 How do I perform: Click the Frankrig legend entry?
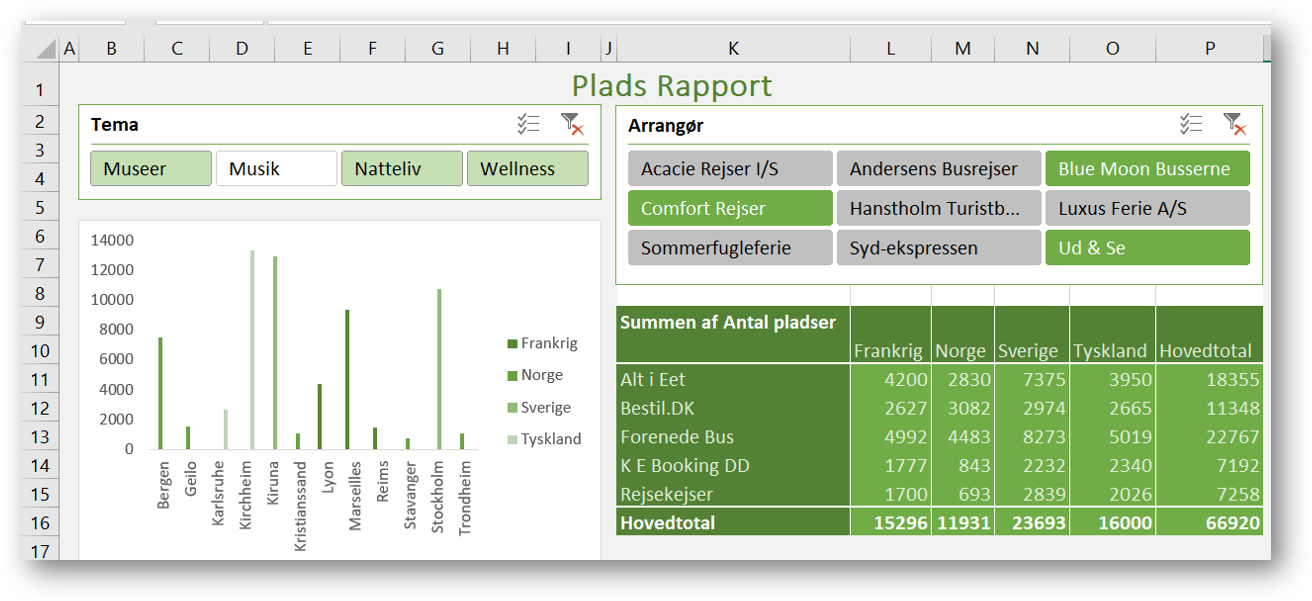[x=541, y=343]
